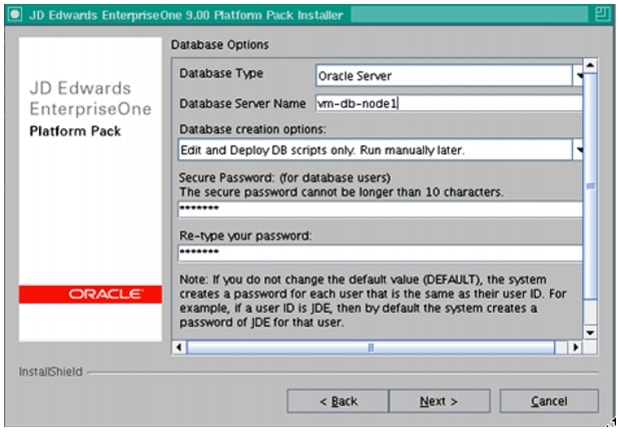Click the Cancel button

pos(549,401)
